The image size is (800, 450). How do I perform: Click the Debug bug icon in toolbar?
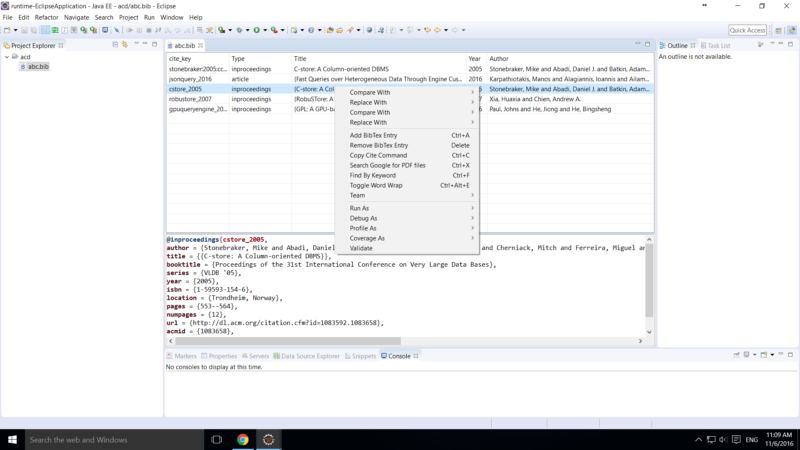pyautogui.click(x=239, y=30)
